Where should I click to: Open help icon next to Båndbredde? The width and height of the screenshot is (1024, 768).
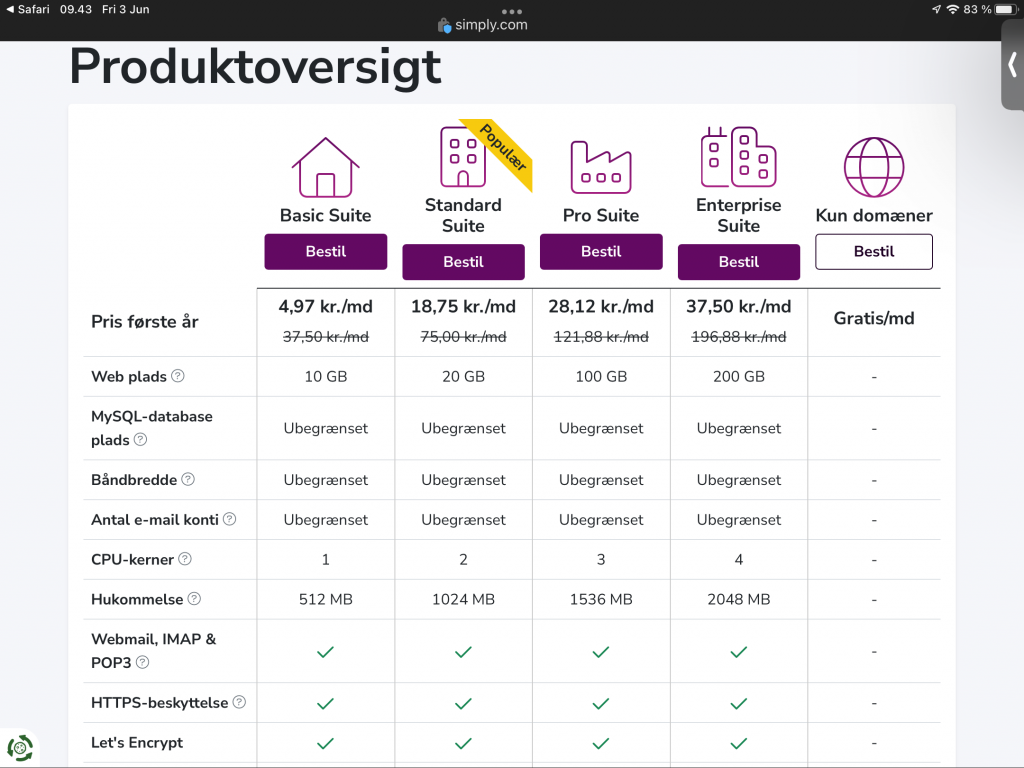click(x=188, y=479)
